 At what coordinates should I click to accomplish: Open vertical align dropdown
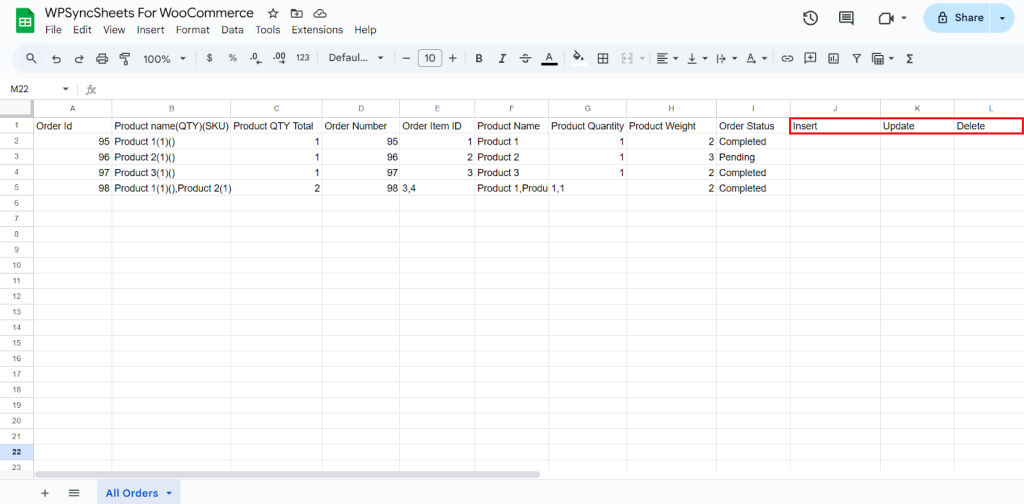[x=697, y=58]
